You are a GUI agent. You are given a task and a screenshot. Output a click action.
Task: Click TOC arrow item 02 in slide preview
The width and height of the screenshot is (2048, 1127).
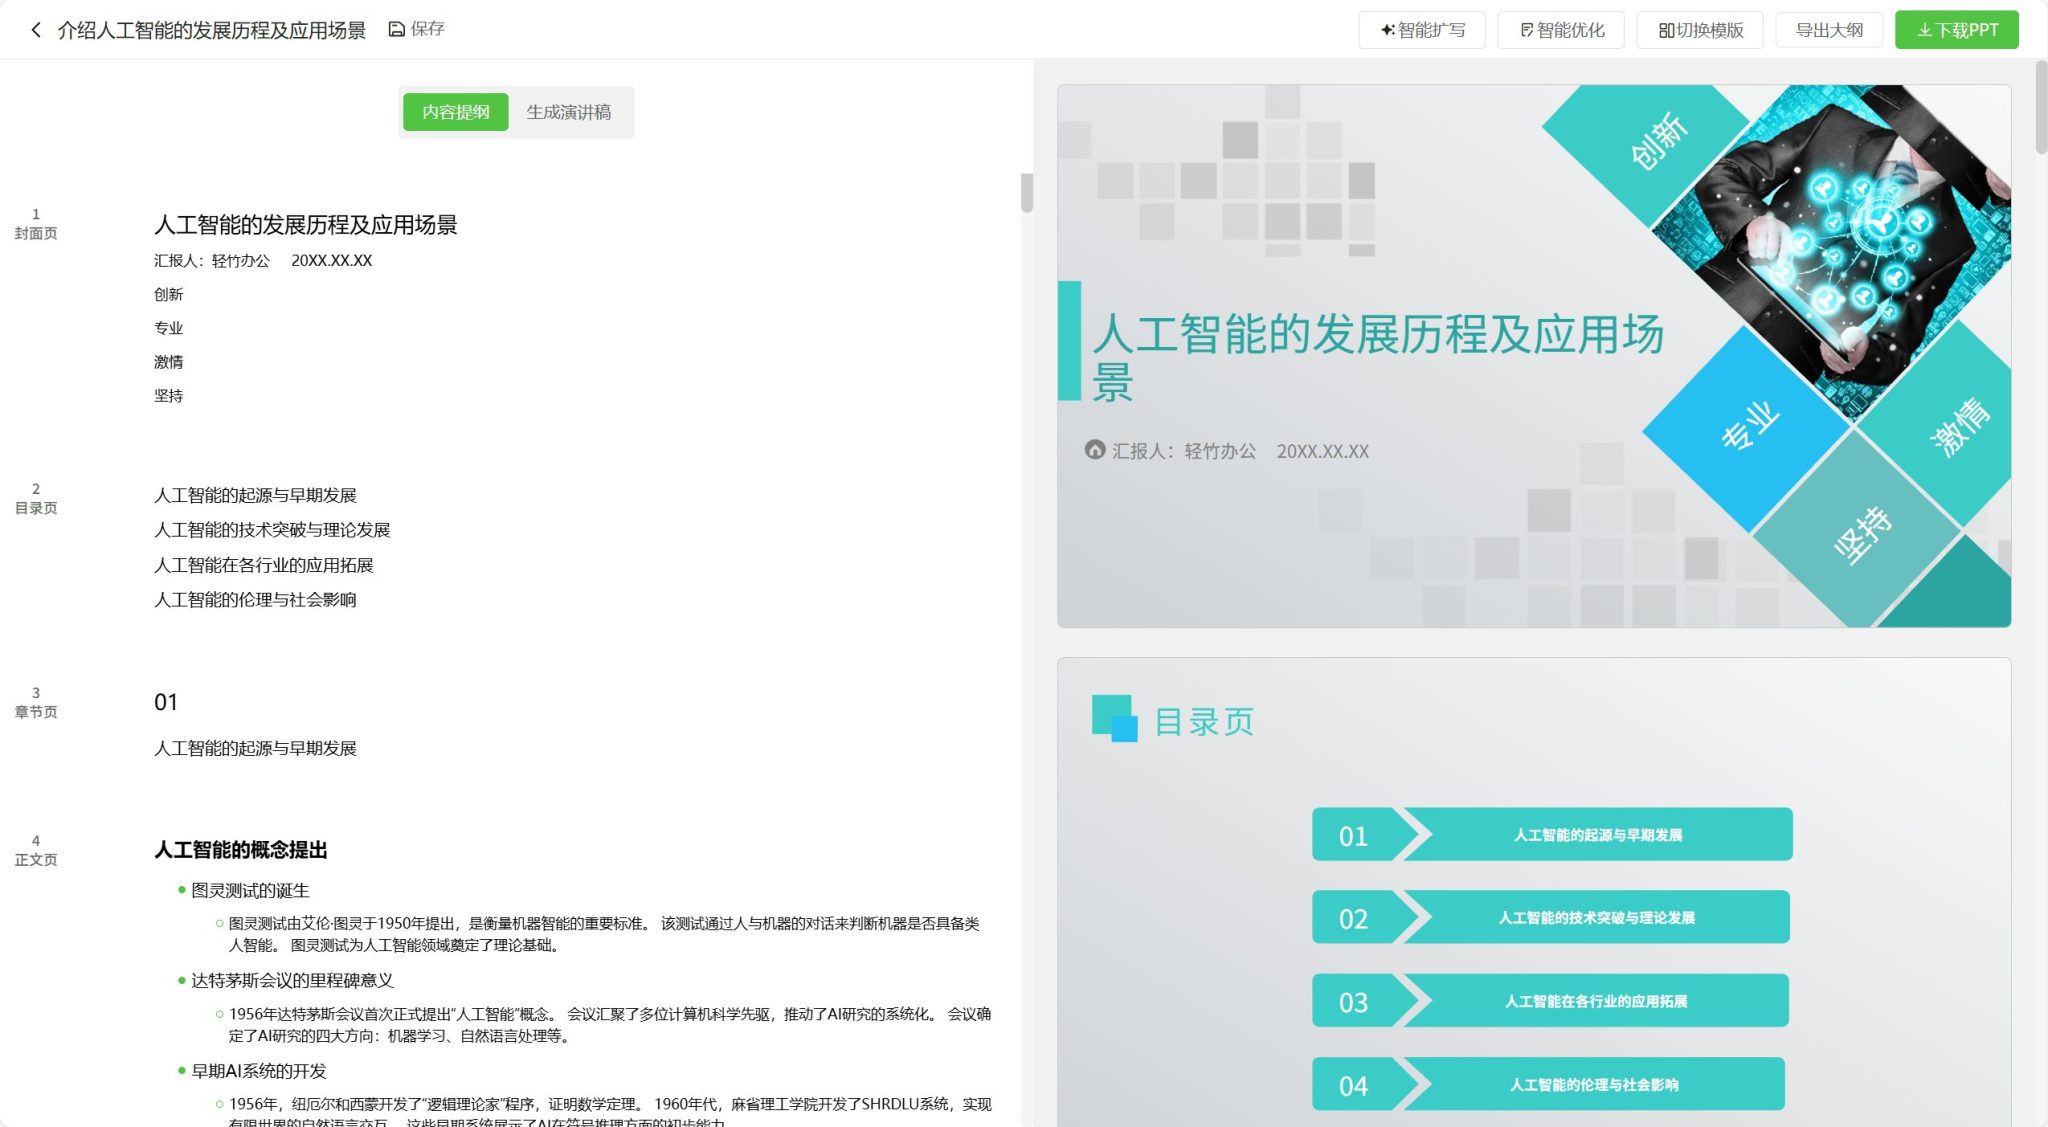[x=1548, y=917]
